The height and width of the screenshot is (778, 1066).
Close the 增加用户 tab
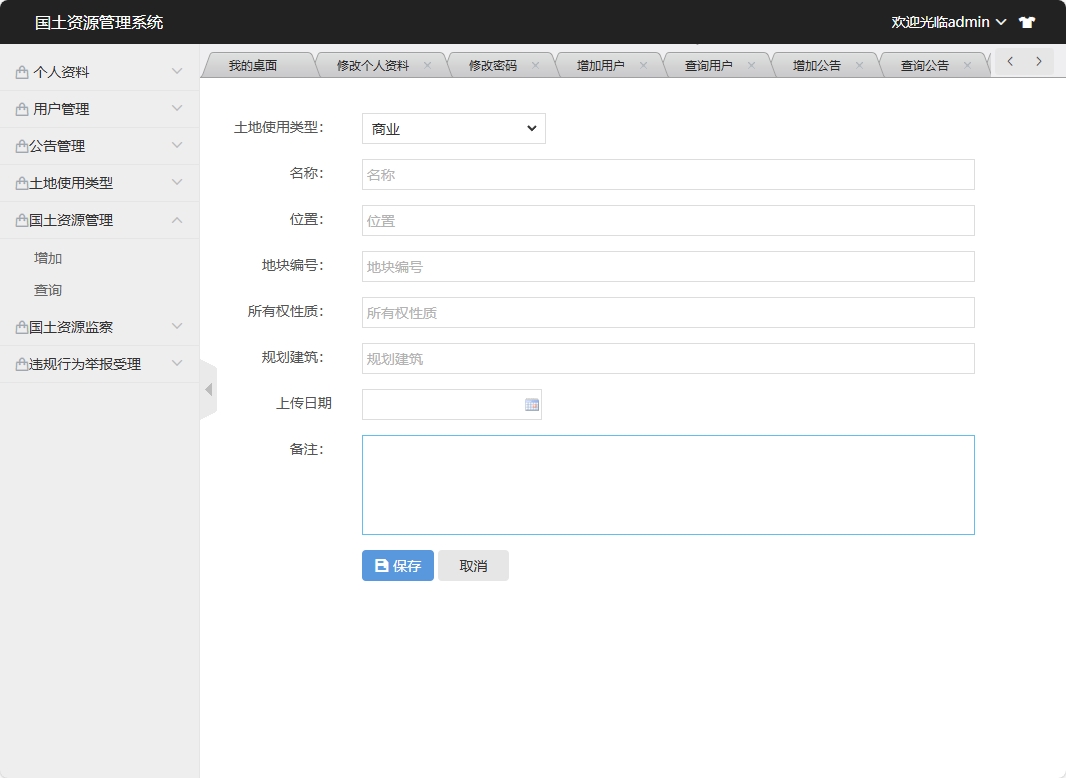coord(643,66)
